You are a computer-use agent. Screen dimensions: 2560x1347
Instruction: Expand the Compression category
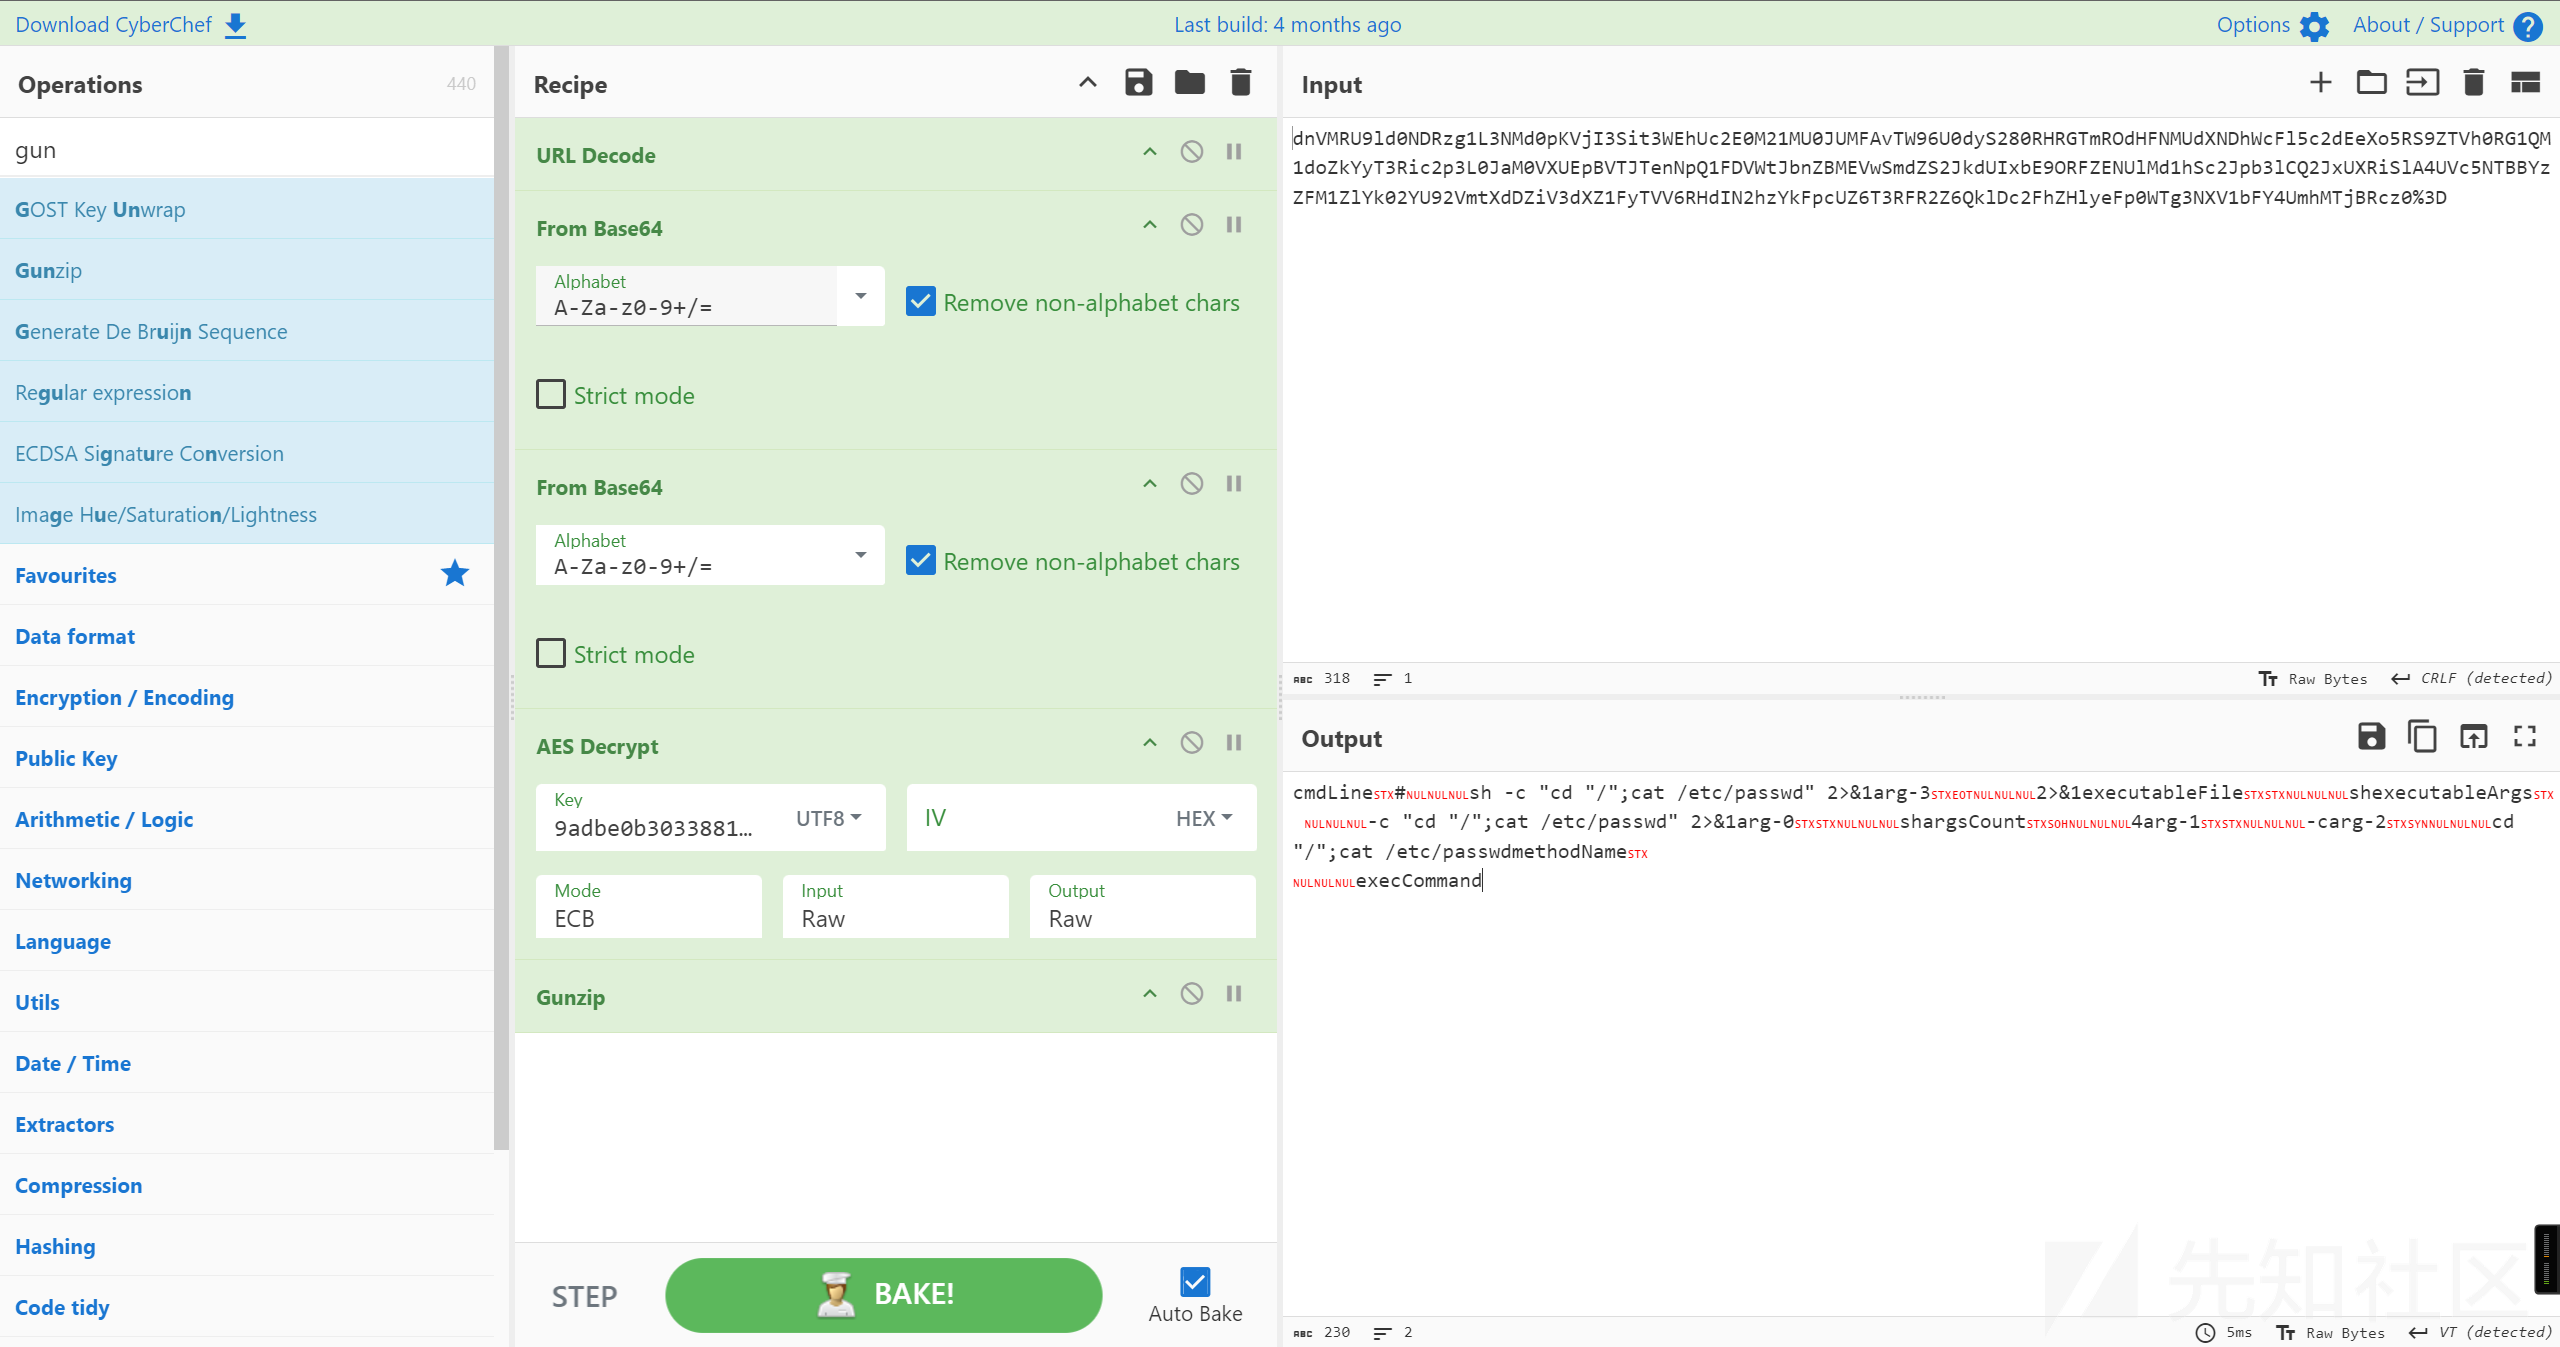point(247,1185)
